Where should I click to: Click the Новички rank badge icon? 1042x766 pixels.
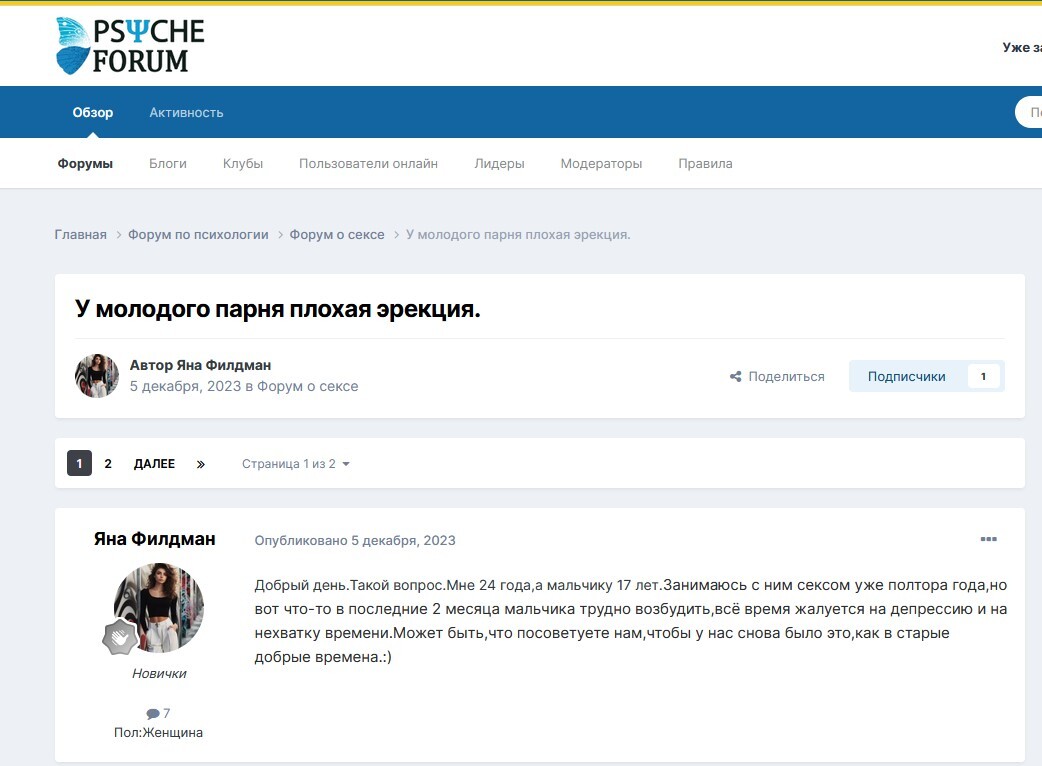[x=120, y=637]
